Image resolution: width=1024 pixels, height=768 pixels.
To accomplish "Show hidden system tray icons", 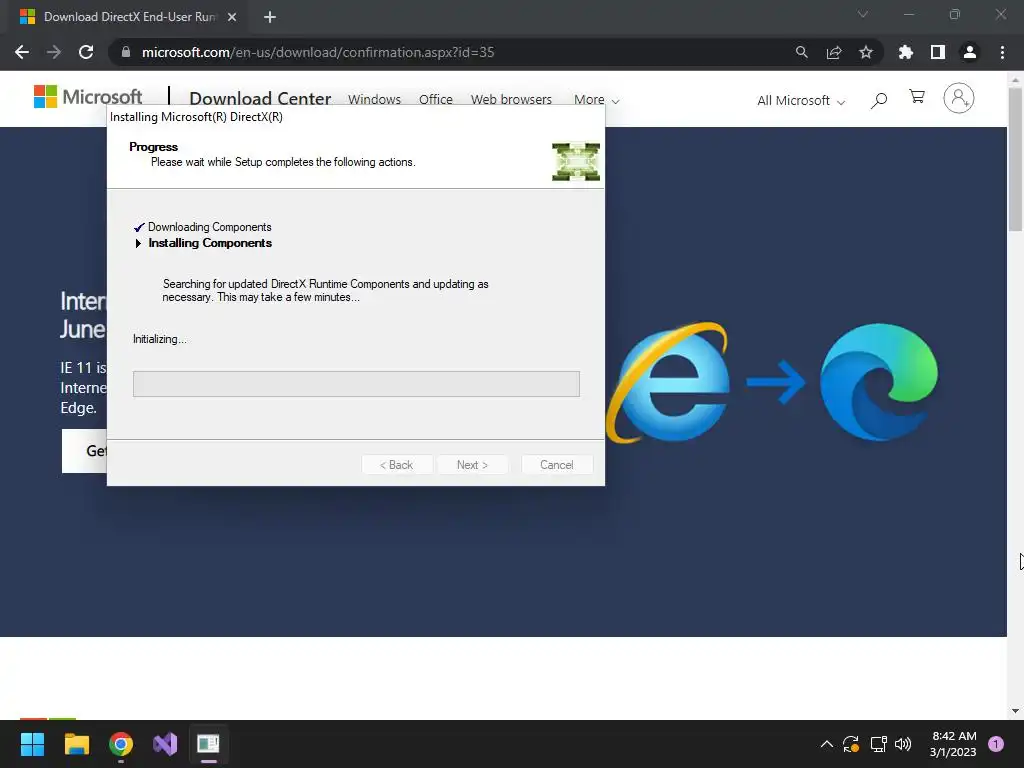I will coord(826,744).
